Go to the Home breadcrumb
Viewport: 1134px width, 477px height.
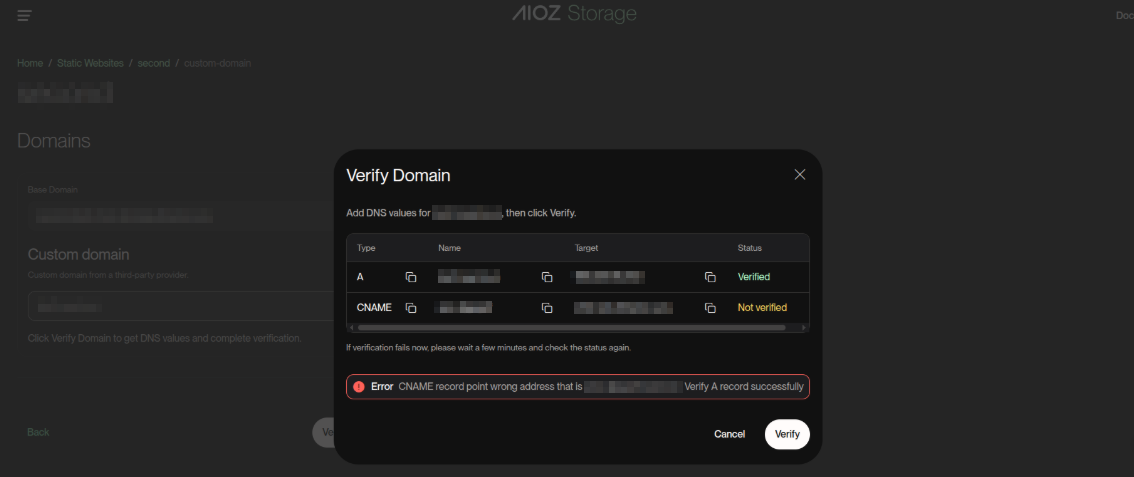coord(30,63)
